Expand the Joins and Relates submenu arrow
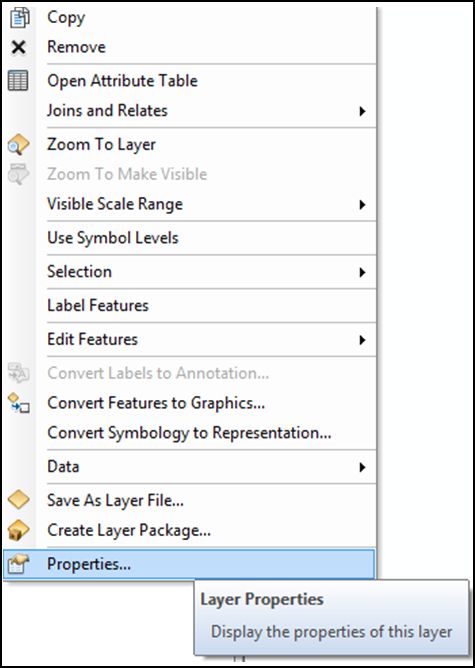This screenshot has height=668, width=475. (362, 111)
